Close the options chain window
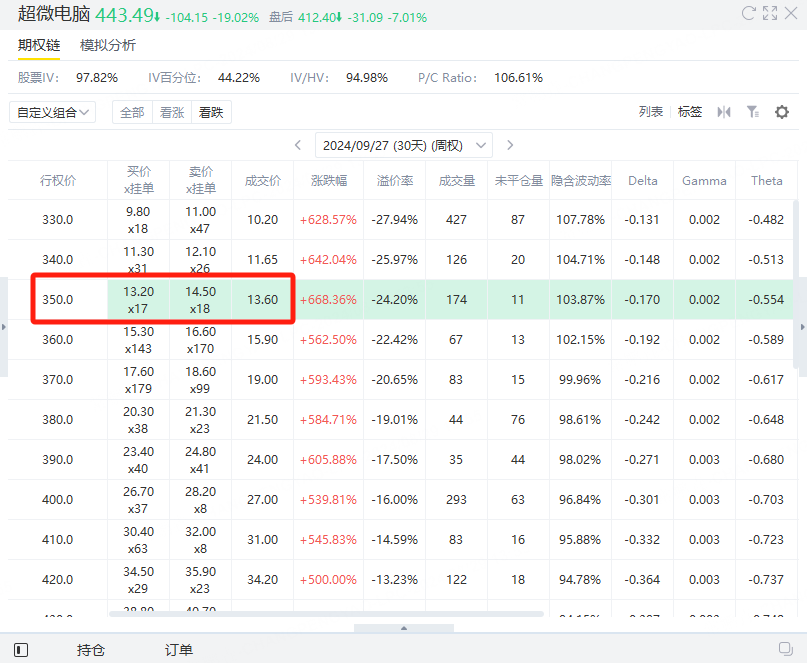The image size is (807, 663). tap(791, 13)
